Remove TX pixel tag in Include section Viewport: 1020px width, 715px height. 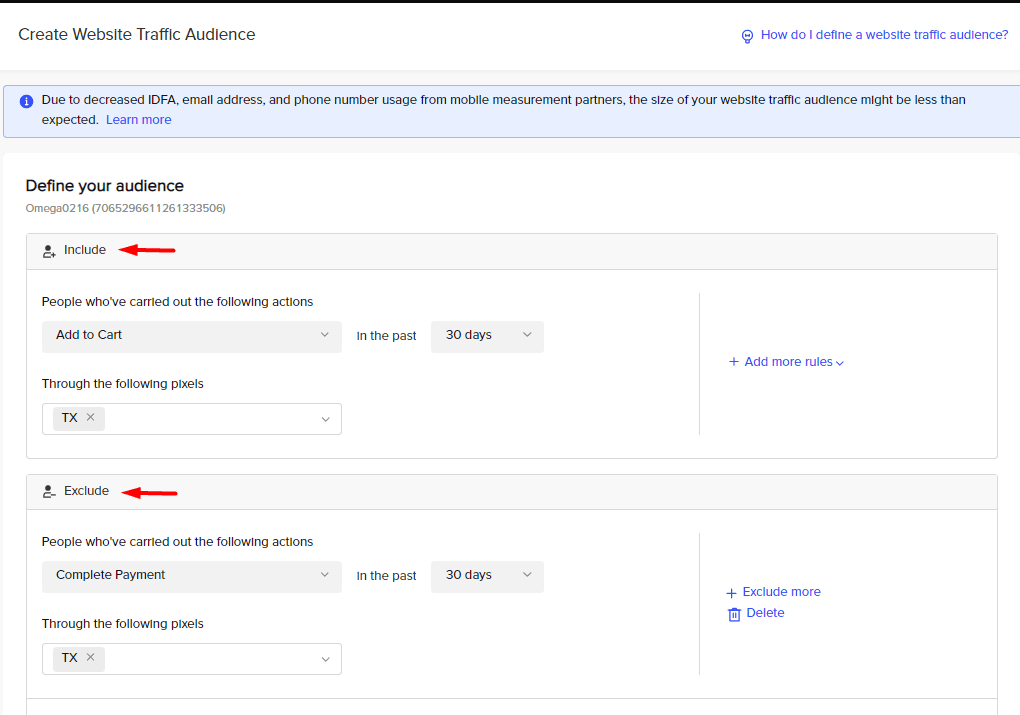coord(90,418)
